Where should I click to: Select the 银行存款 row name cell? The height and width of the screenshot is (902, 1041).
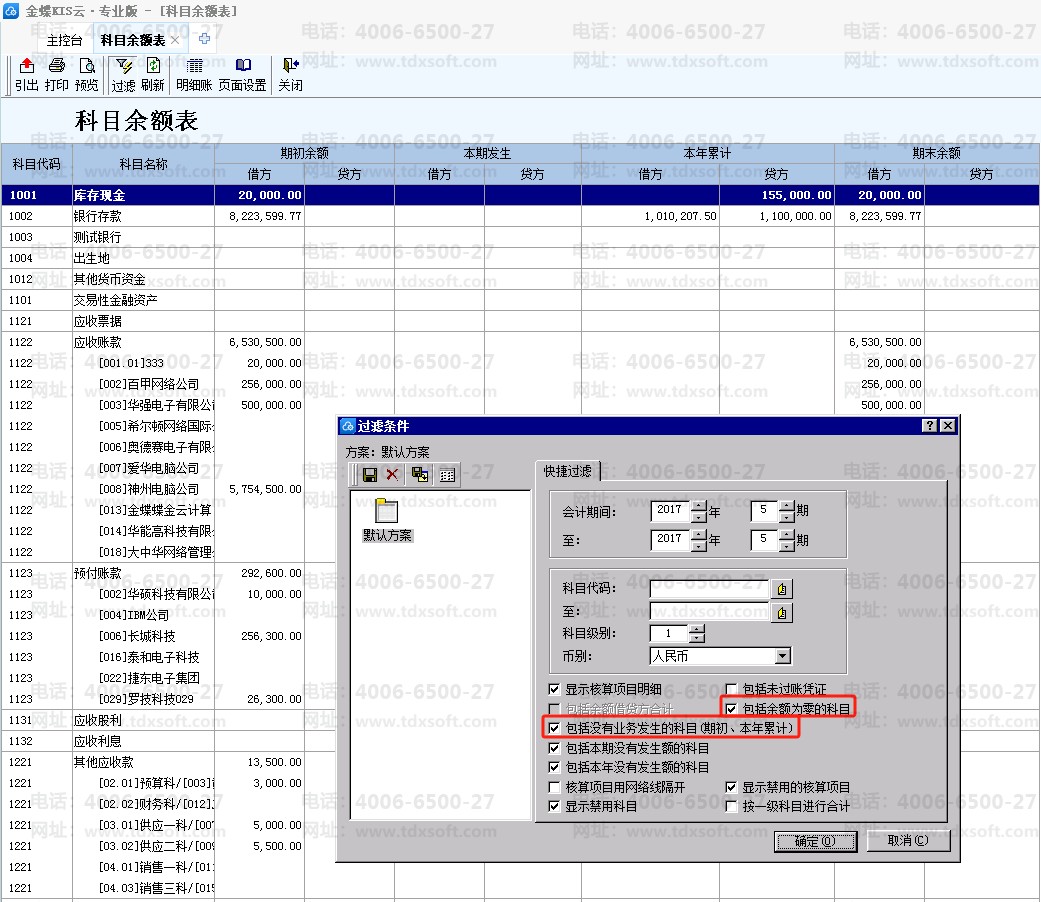[143, 216]
